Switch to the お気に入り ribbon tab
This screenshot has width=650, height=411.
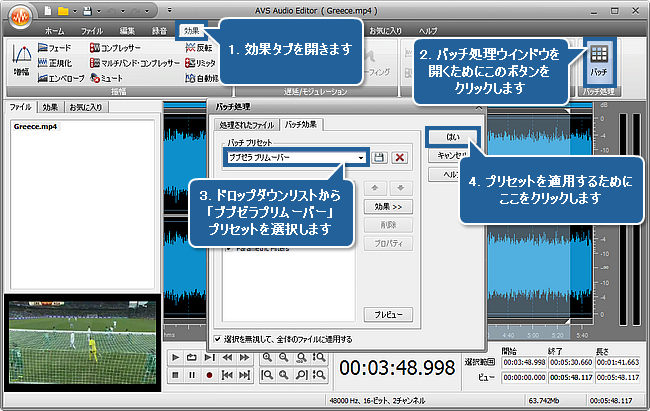click(x=385, y=31)
